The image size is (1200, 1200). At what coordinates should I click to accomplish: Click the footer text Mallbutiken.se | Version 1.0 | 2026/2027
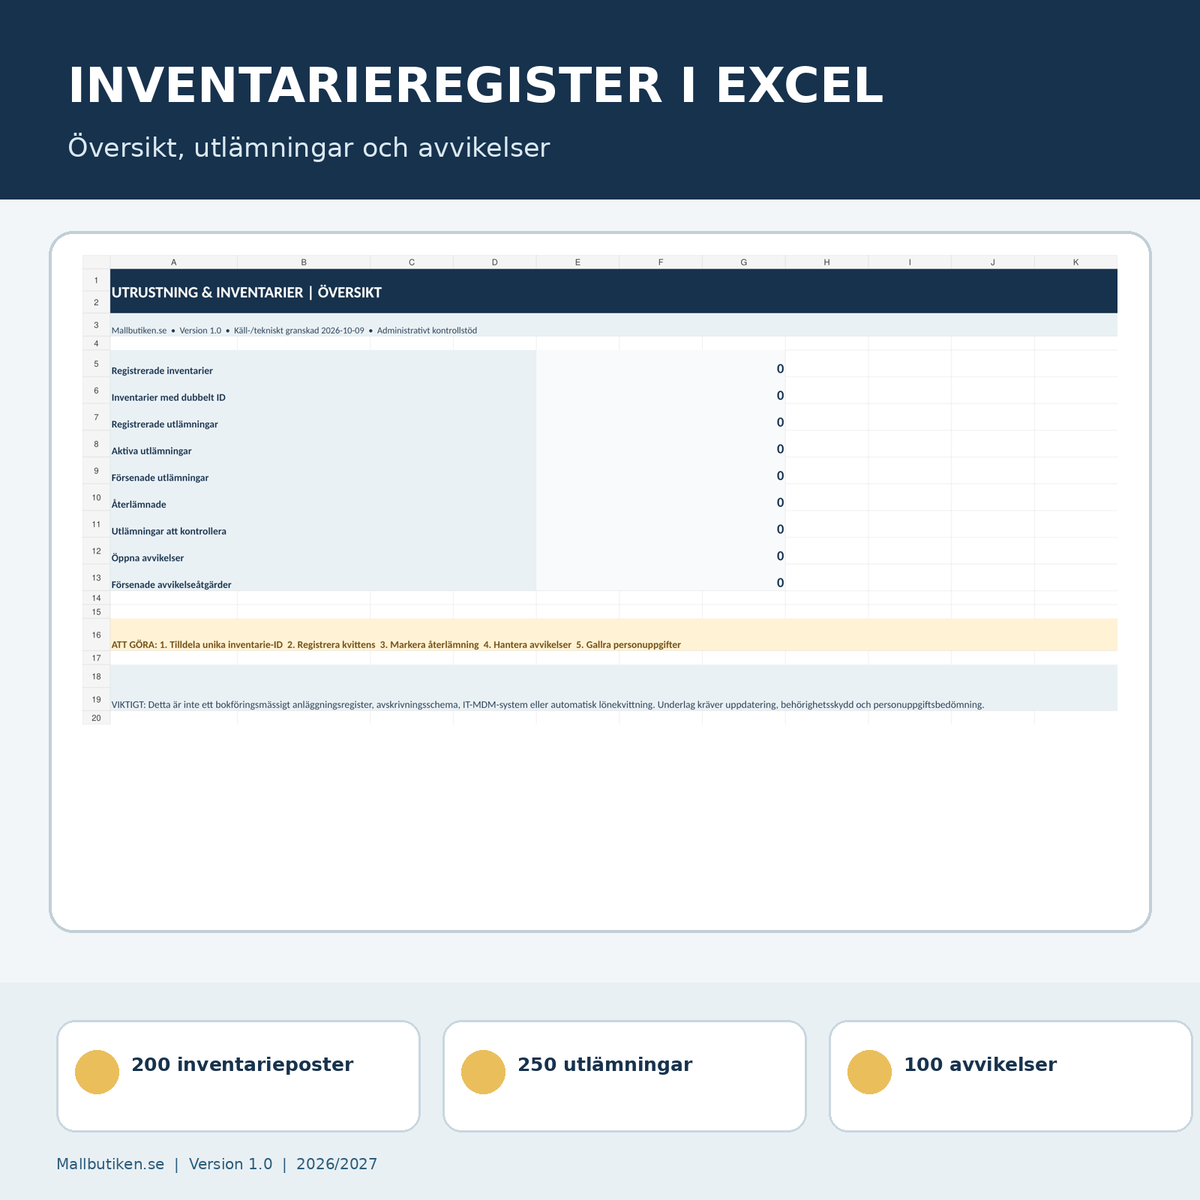[x=217, y=1164]
